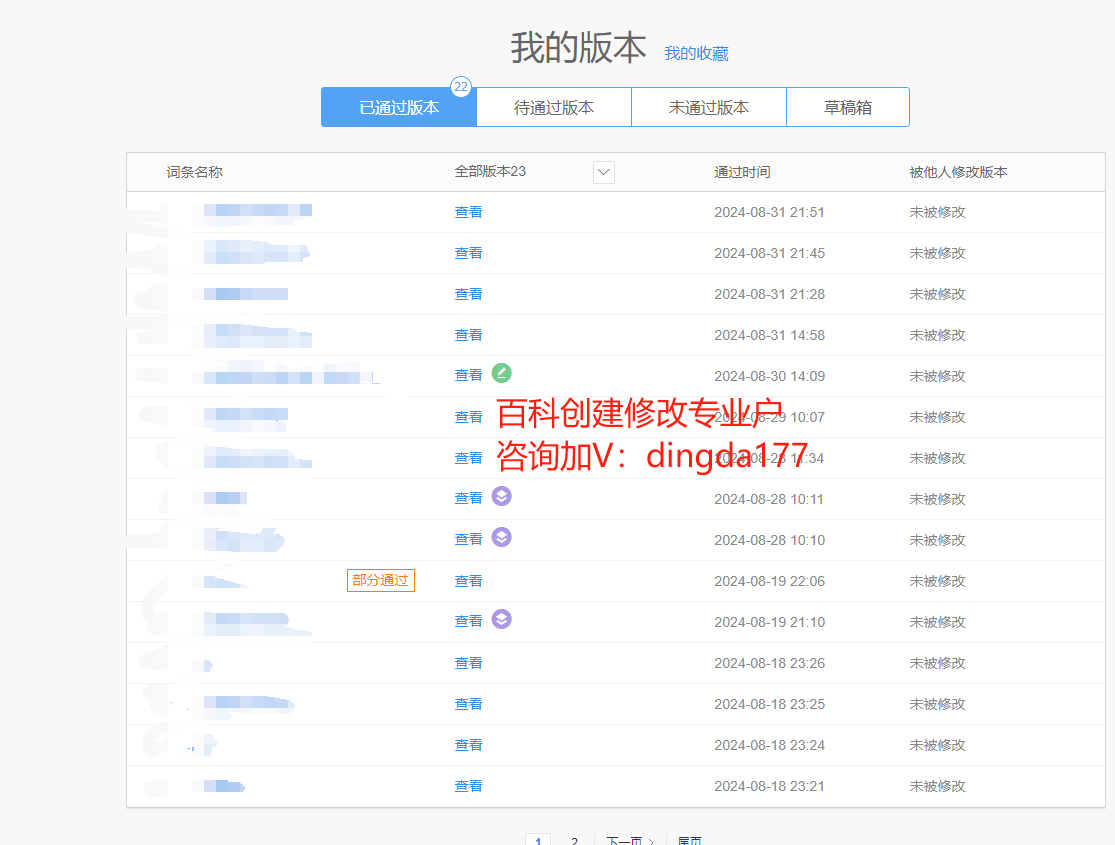1115x845 pixels.
Task: Click 查看 in the 2024-08-18 23:26 row
Action: click(469, 663)
